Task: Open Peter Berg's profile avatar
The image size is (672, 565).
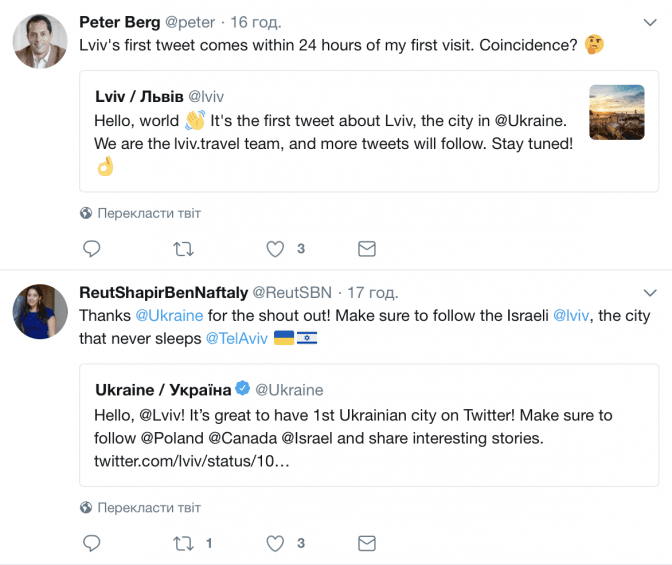Action: pyautogui.click(x=40, y=41)
